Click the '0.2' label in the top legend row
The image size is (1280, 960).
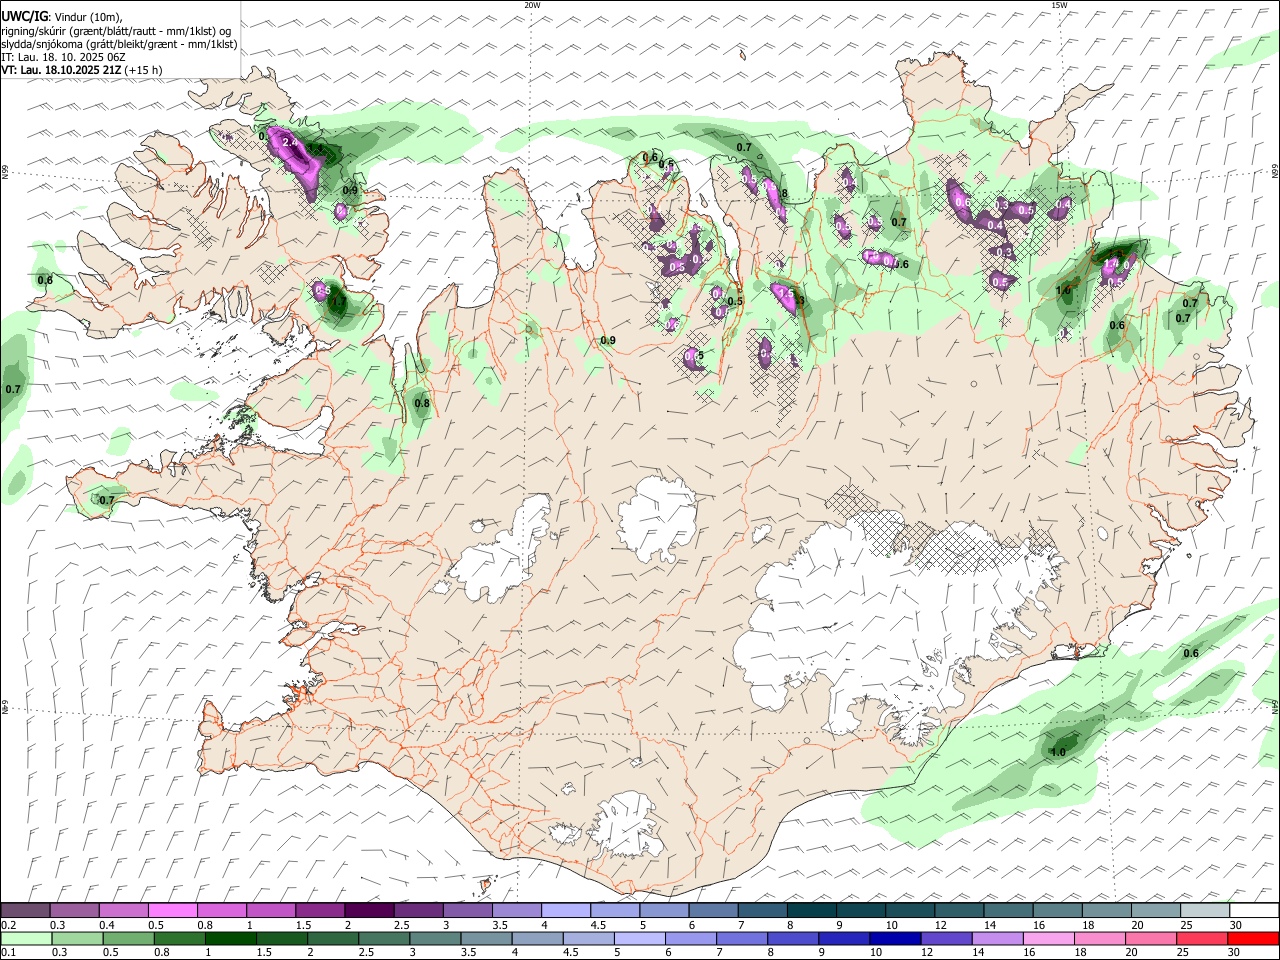(9, 925)
